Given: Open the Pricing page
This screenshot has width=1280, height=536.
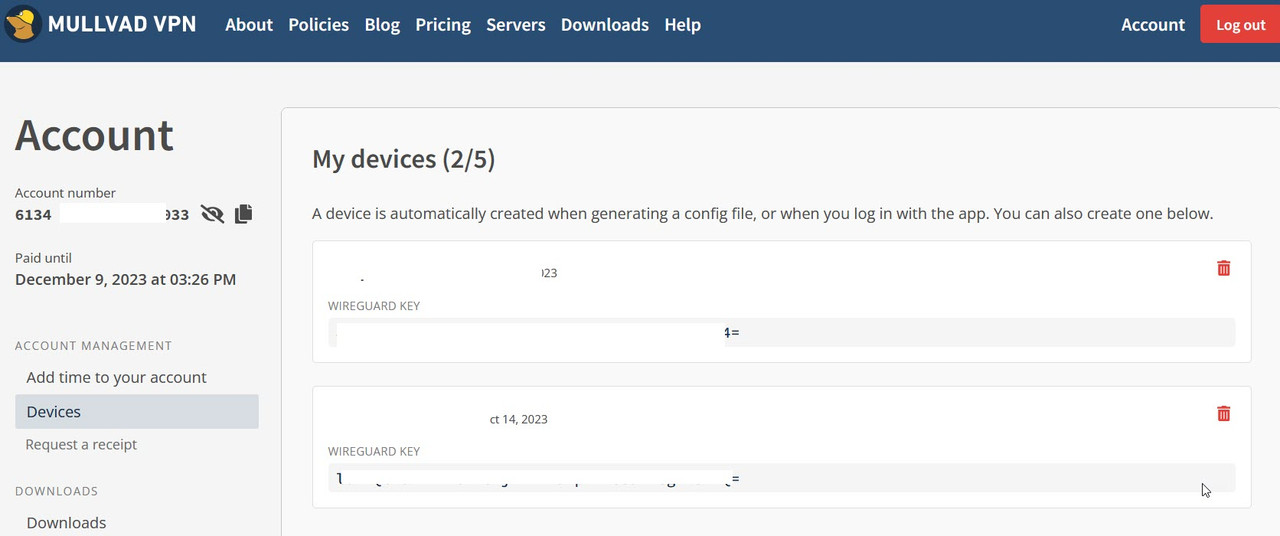Looking at the screenshot, I should [443, 25].
